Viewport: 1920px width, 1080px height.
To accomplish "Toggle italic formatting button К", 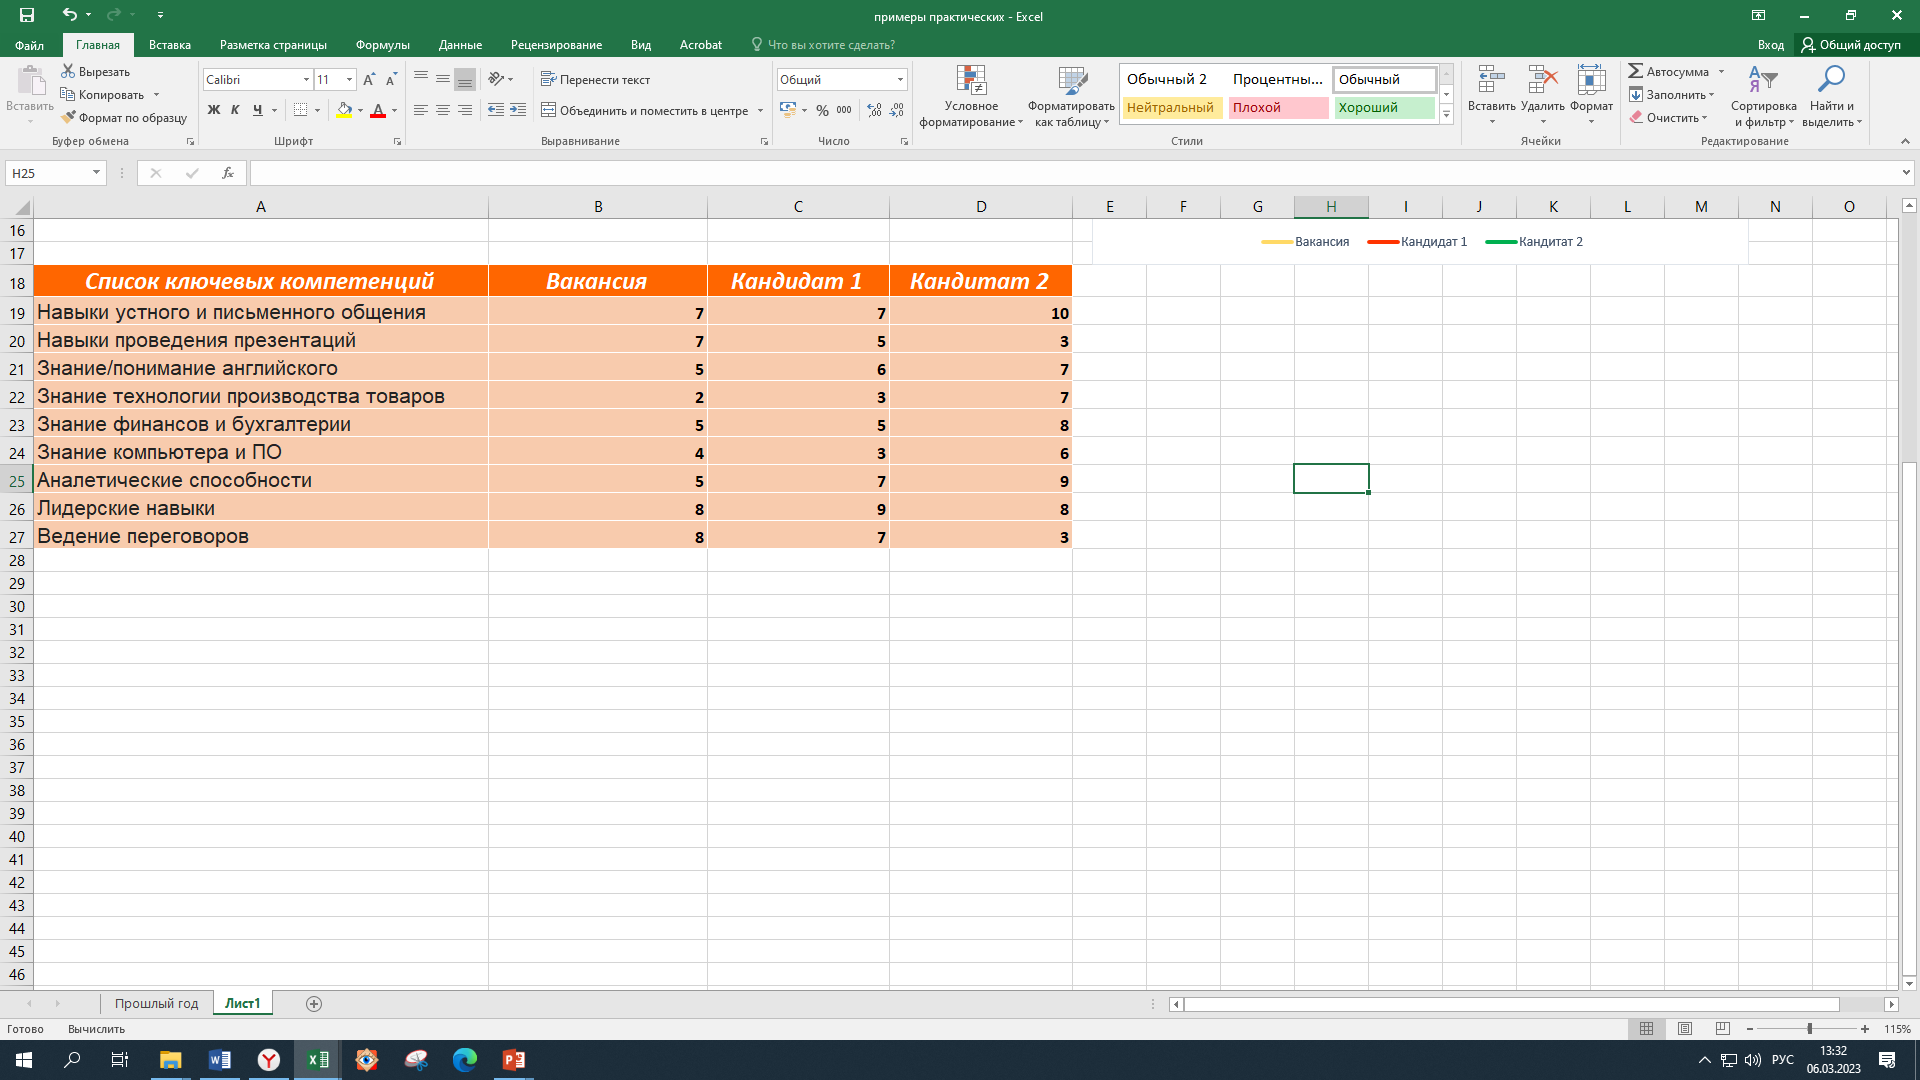I will pos(235,110).
